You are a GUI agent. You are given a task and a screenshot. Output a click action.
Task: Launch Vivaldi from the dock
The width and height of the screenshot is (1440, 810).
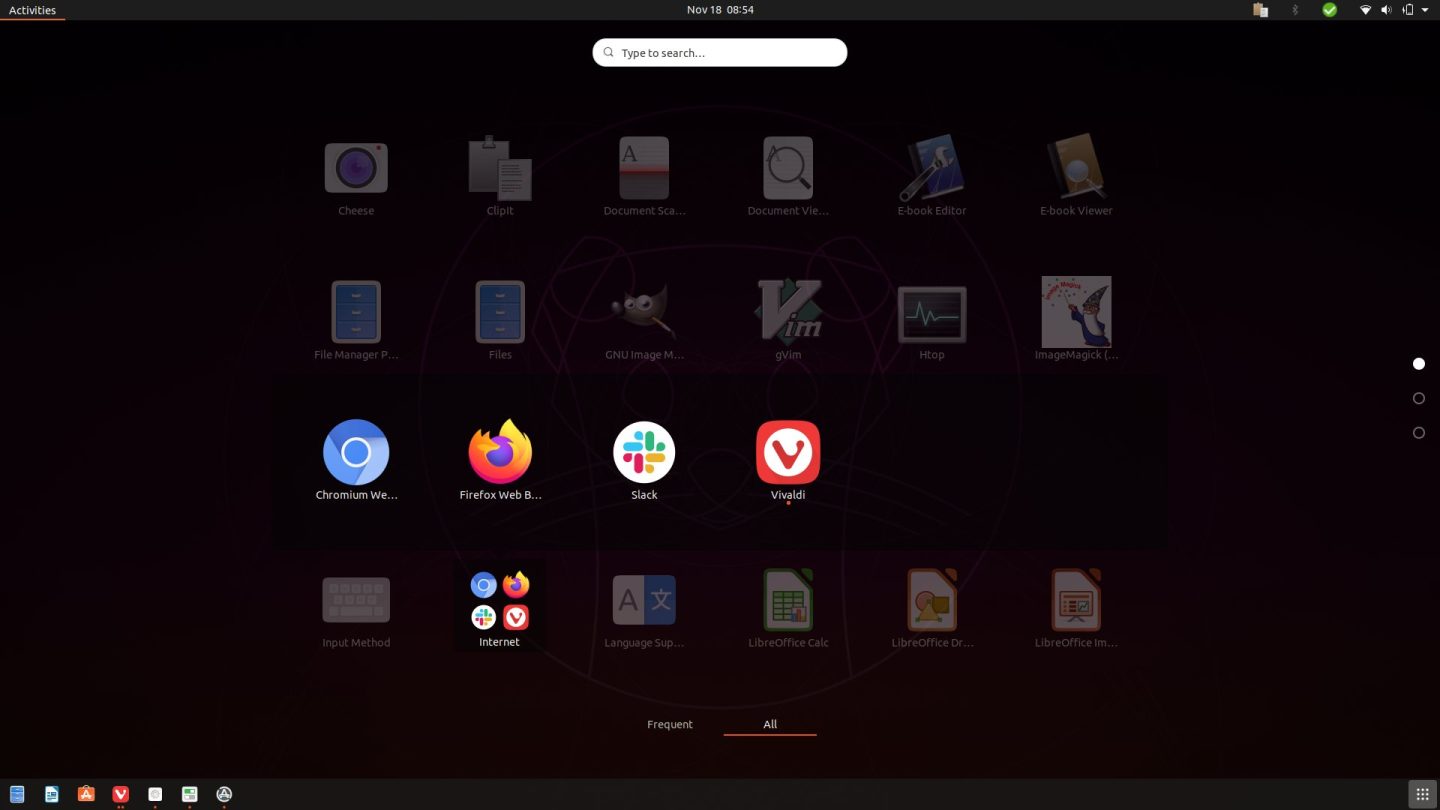(120, 793)
